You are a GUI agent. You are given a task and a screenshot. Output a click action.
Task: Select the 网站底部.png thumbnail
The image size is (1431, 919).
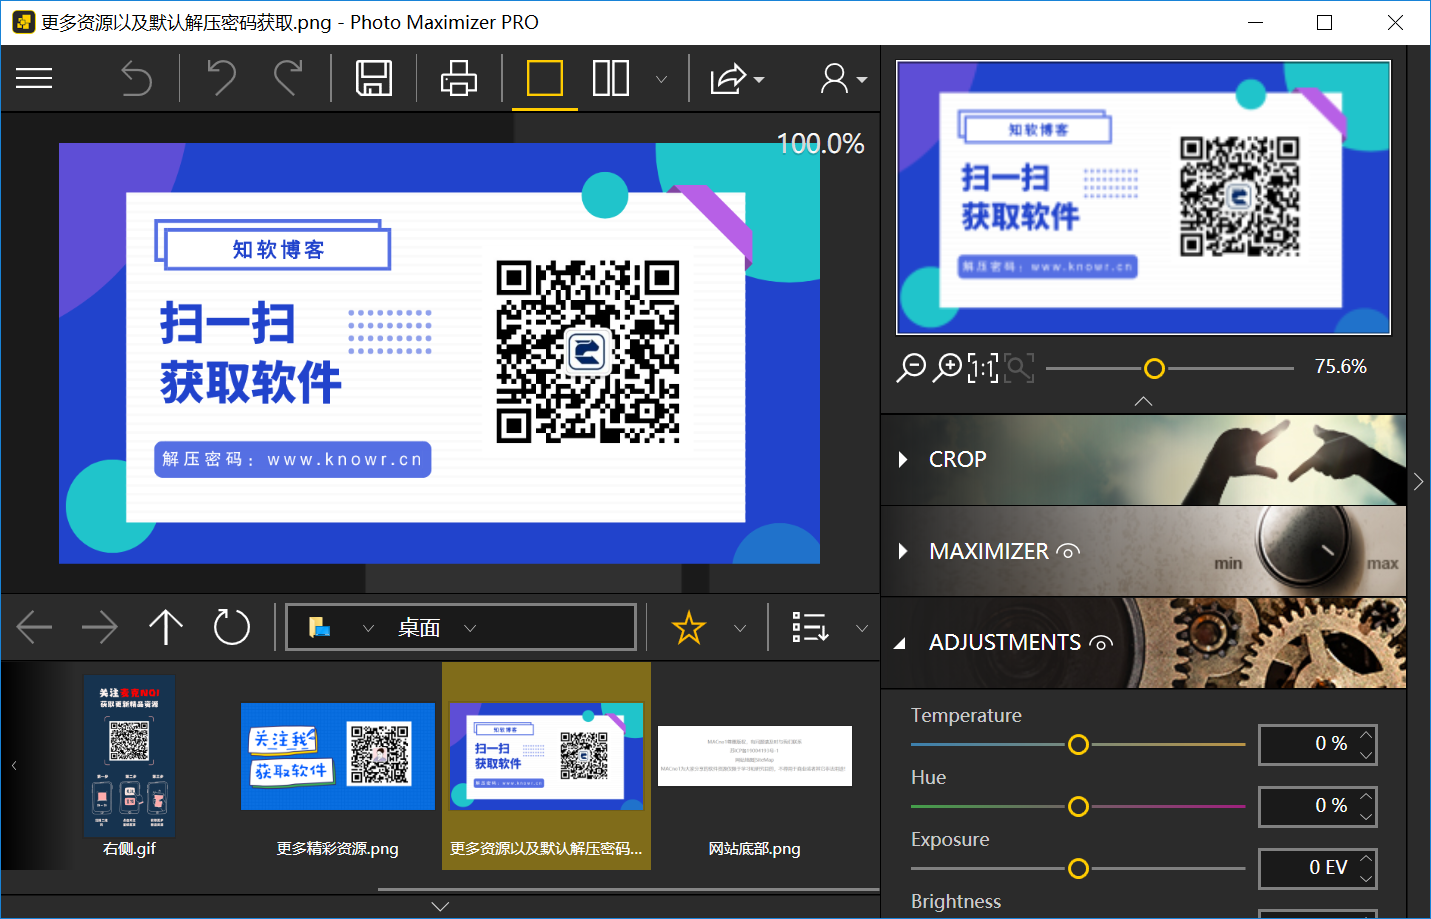[754, 767]
